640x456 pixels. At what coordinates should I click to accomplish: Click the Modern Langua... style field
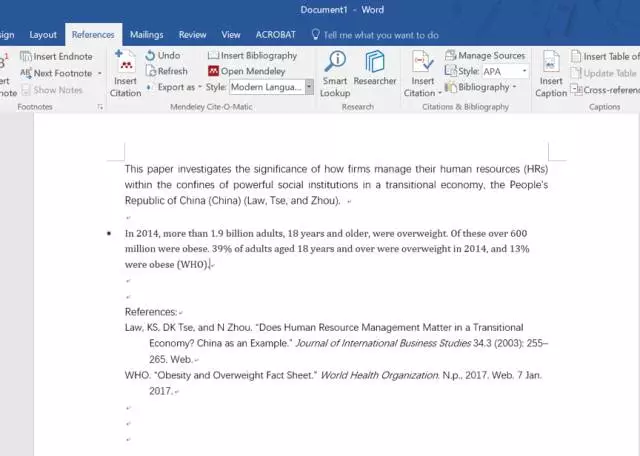267,87
